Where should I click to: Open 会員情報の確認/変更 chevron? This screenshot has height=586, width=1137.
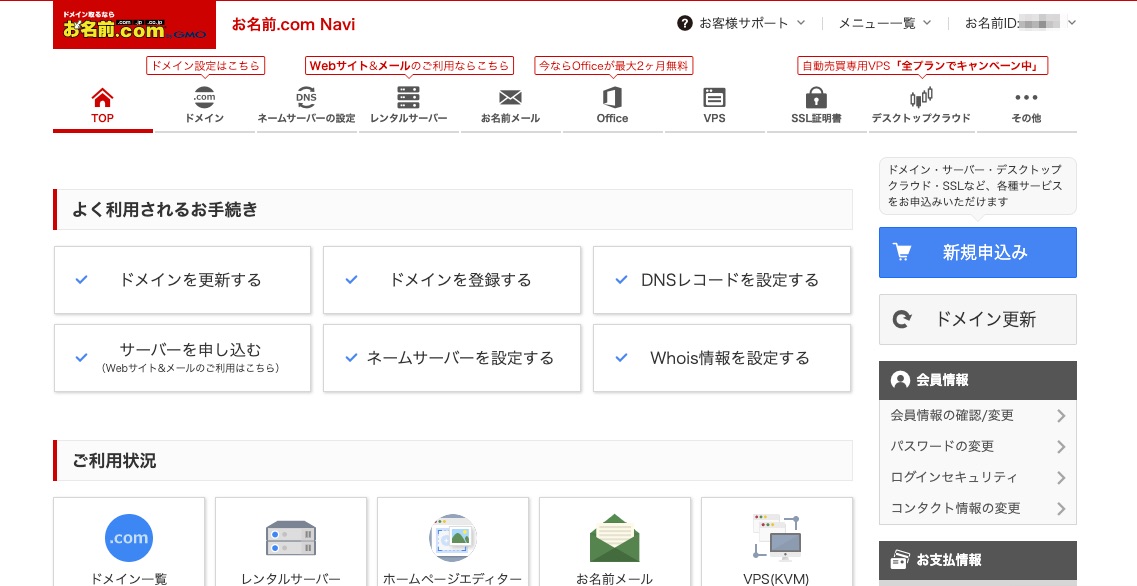[1061, 416]
